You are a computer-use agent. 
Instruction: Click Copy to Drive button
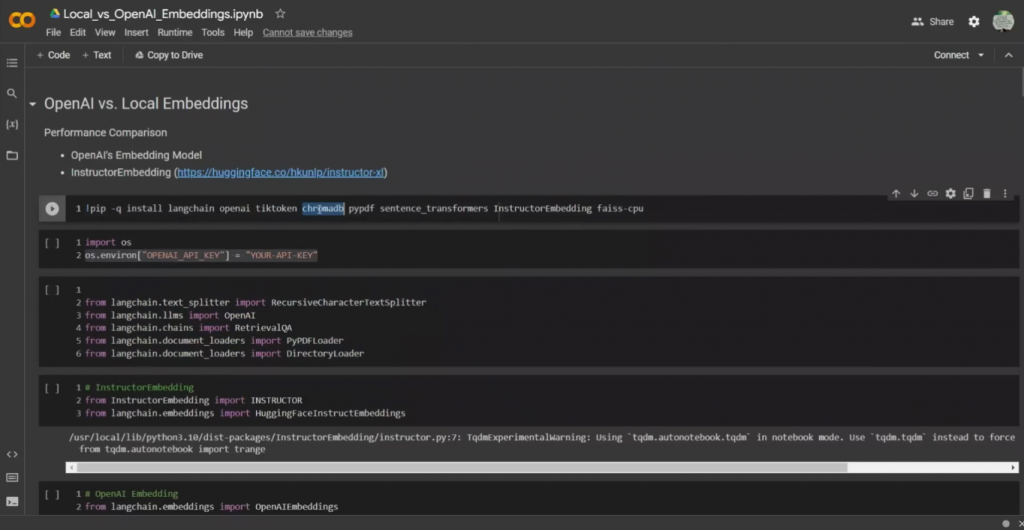169,55
